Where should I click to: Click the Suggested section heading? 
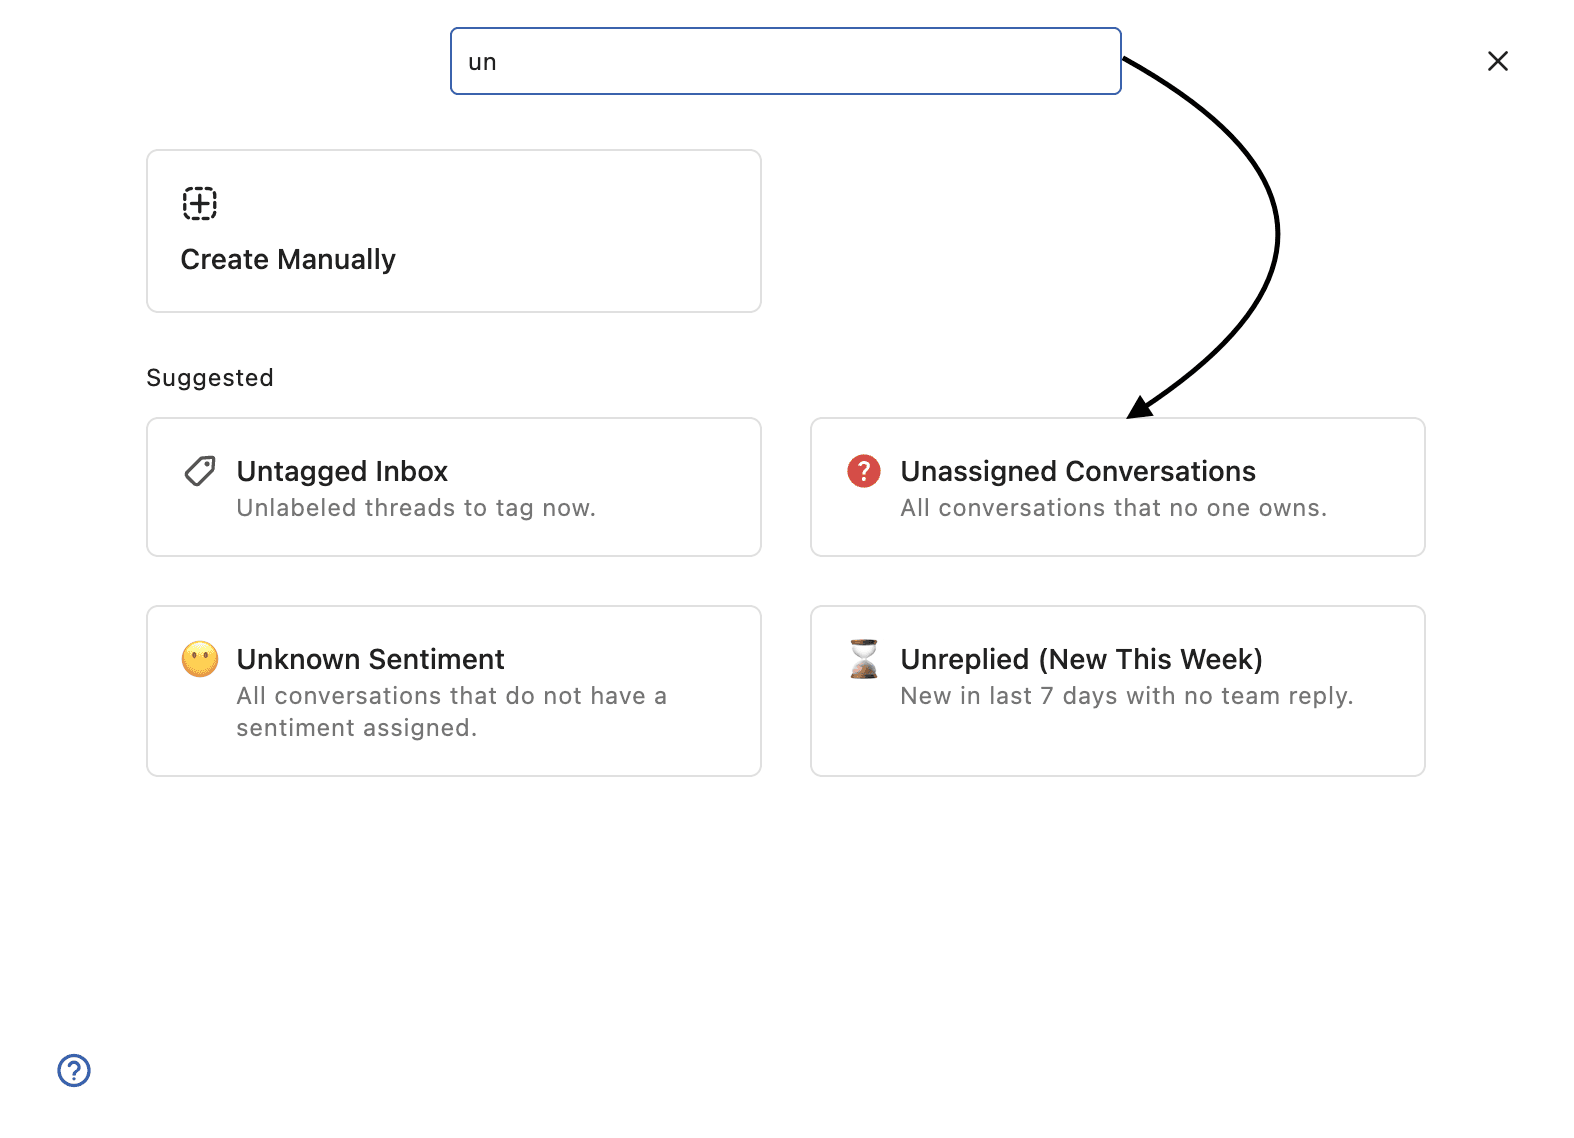point(210,378)
